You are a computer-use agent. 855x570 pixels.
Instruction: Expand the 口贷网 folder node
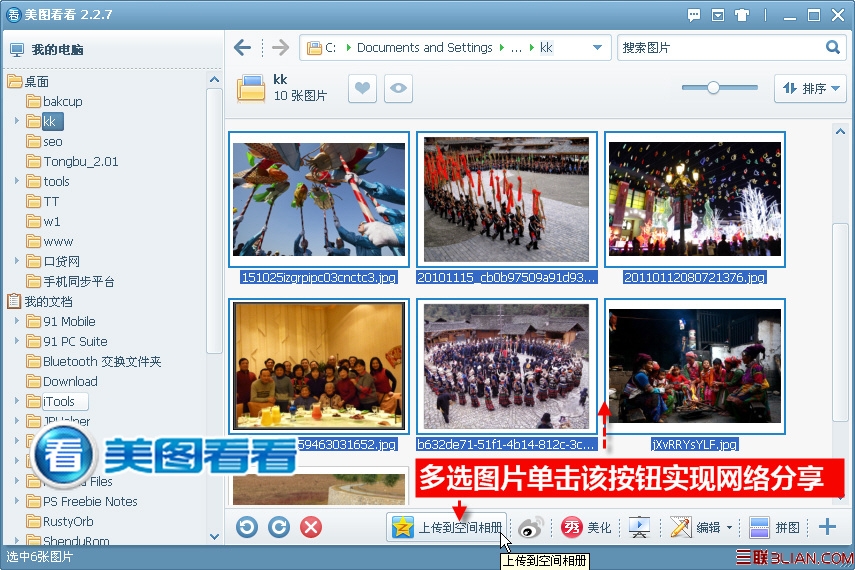point(16,261)
